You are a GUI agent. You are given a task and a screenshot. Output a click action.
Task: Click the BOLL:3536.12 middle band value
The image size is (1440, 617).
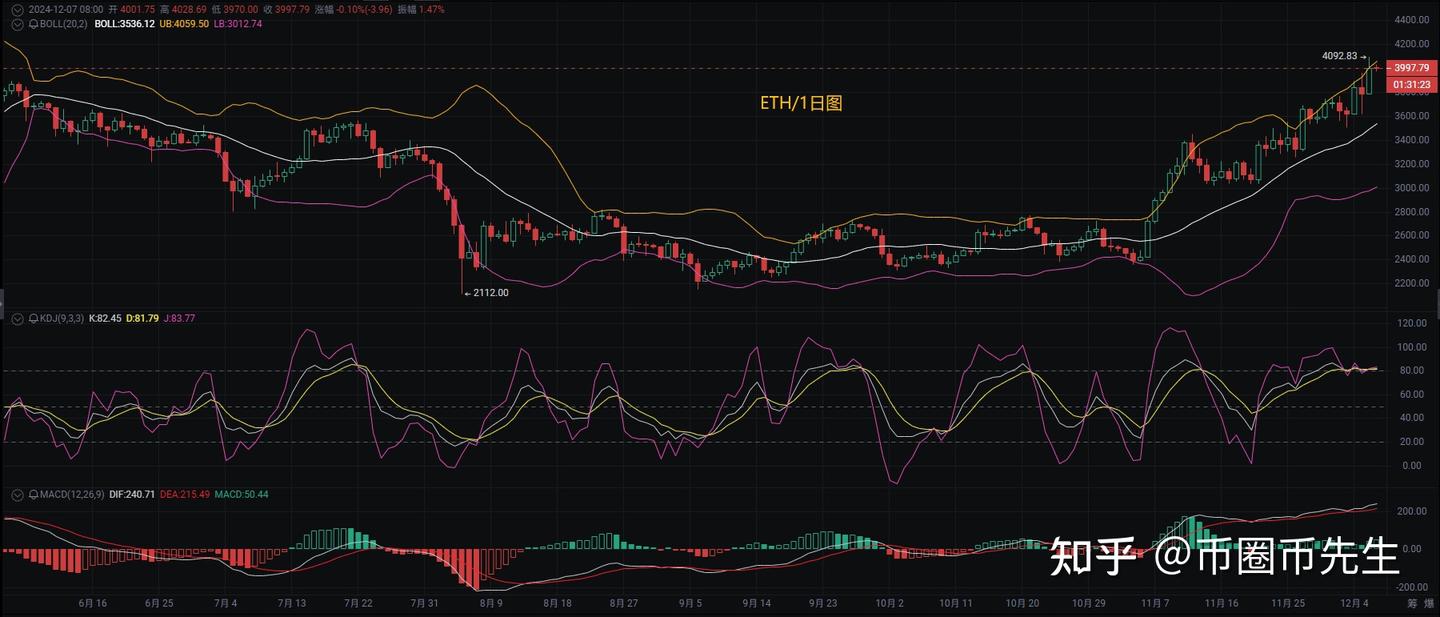(125, 23)
